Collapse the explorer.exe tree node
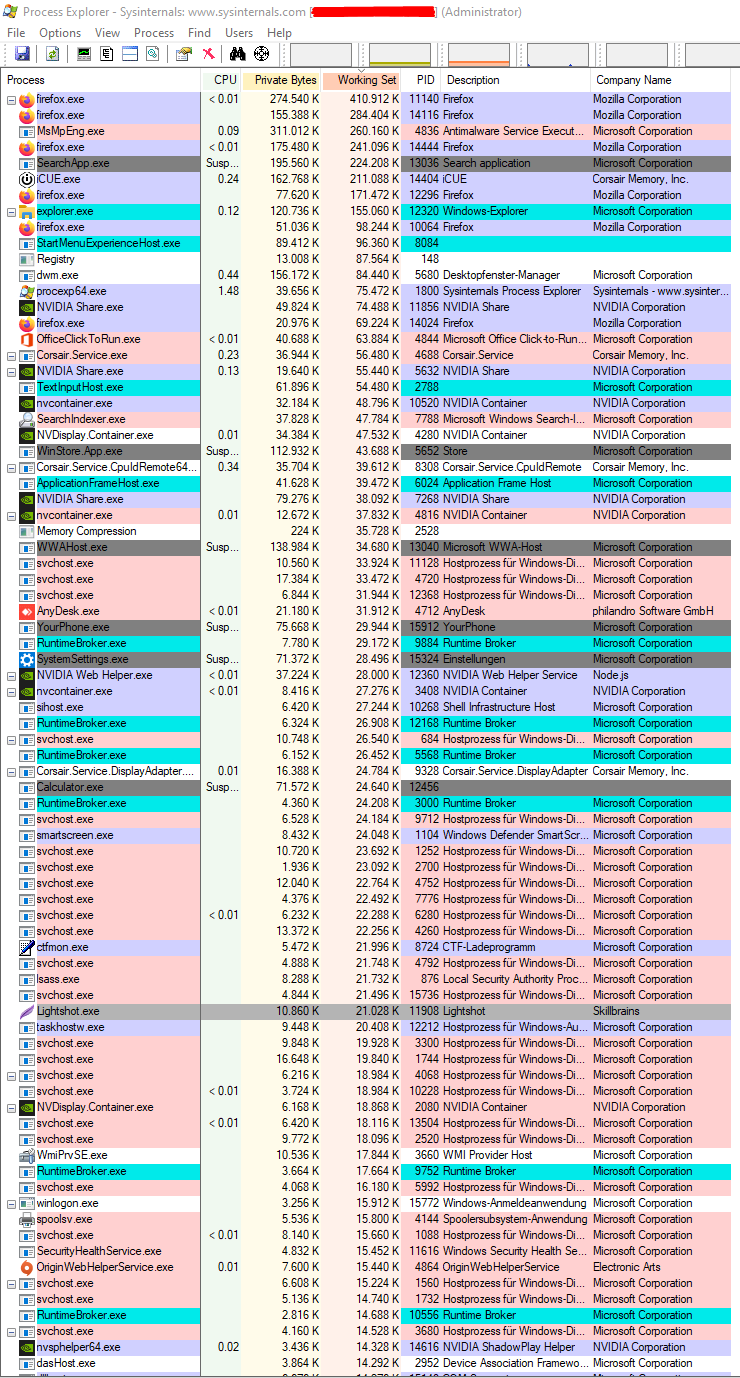The image size is (740, 1378). 12,211
